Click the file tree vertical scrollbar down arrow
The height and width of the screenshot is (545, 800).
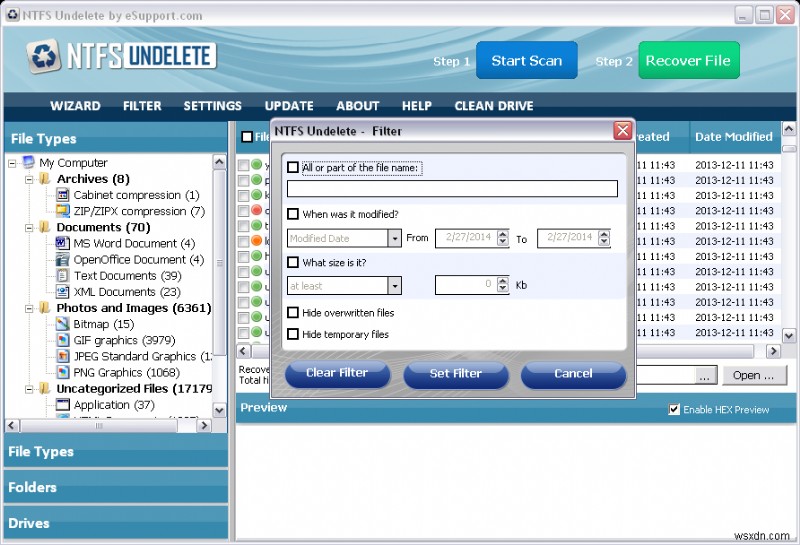point(219,410)
